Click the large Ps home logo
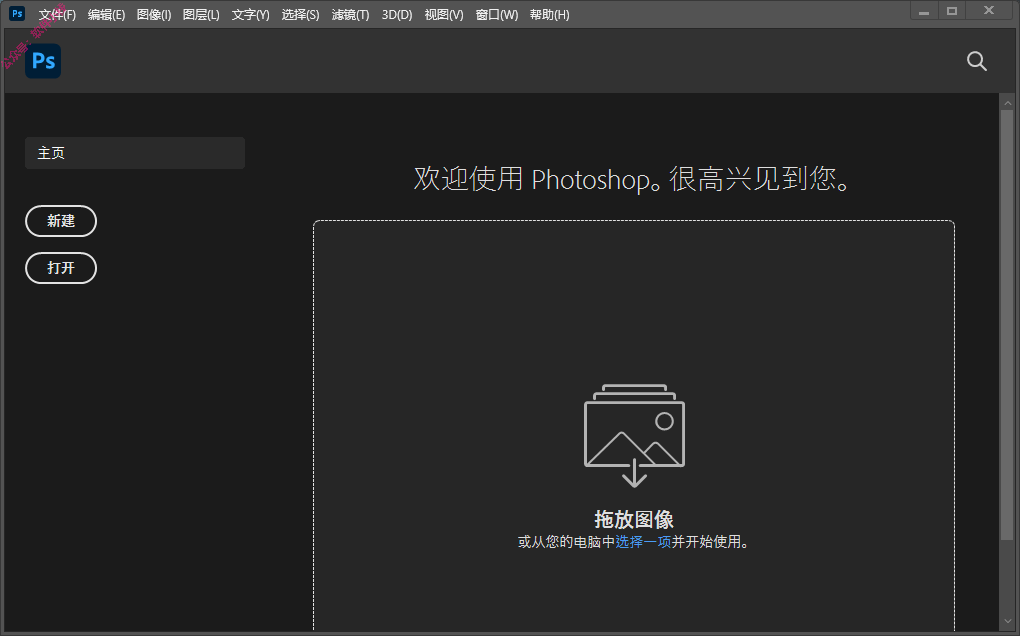The width and height of the screenshot is (1020, 636). pyautogui.click(x=43, y=61)
